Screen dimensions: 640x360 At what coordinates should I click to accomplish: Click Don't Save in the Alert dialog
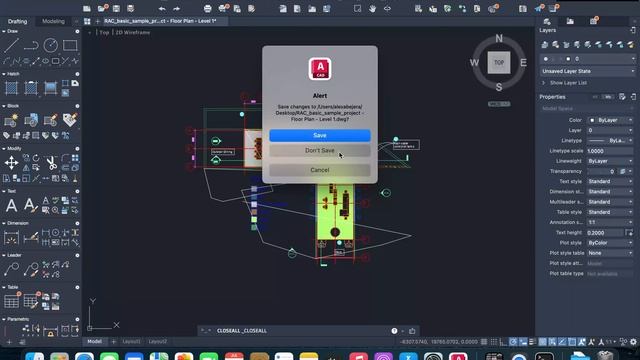pyautogui.click(x=320, y=151)
